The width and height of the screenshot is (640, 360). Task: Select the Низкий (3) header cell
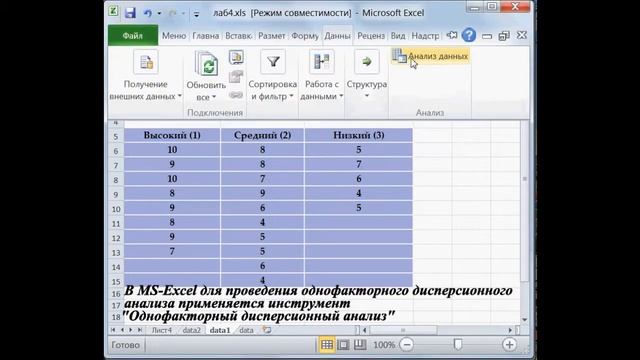tap(359, 136)
